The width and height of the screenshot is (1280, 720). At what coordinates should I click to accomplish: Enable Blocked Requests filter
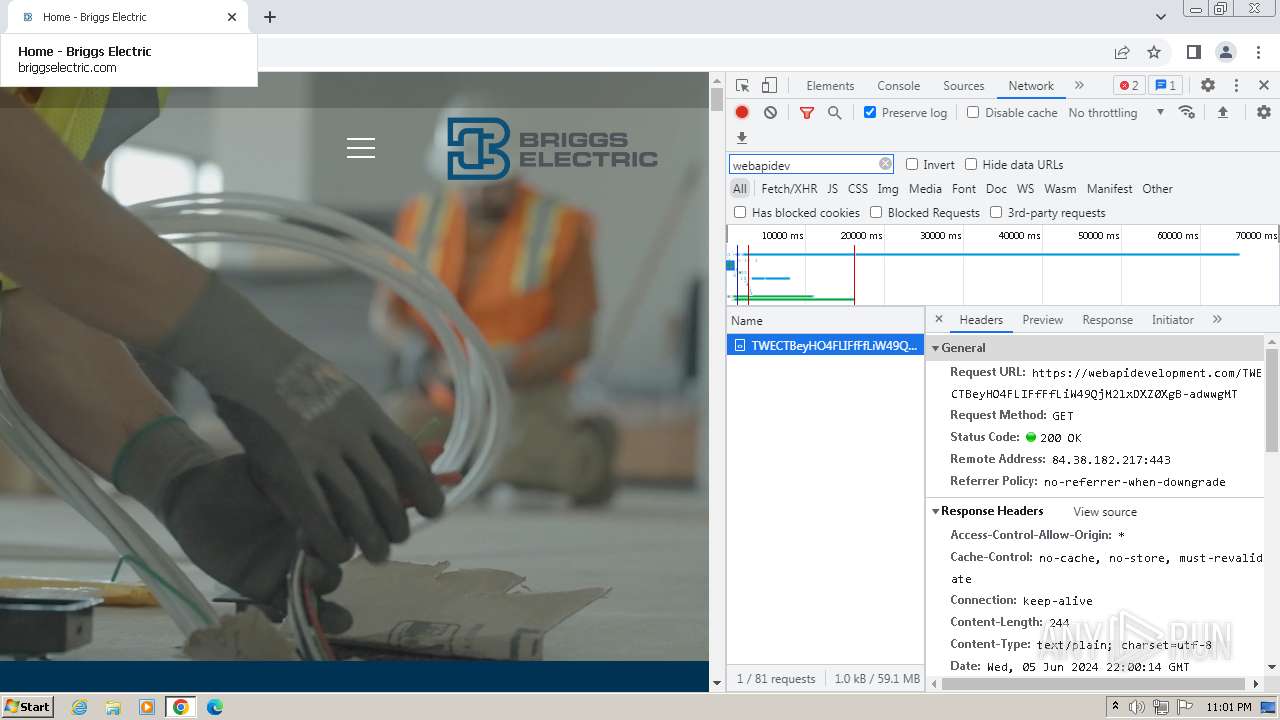click(x=876, y=212)
